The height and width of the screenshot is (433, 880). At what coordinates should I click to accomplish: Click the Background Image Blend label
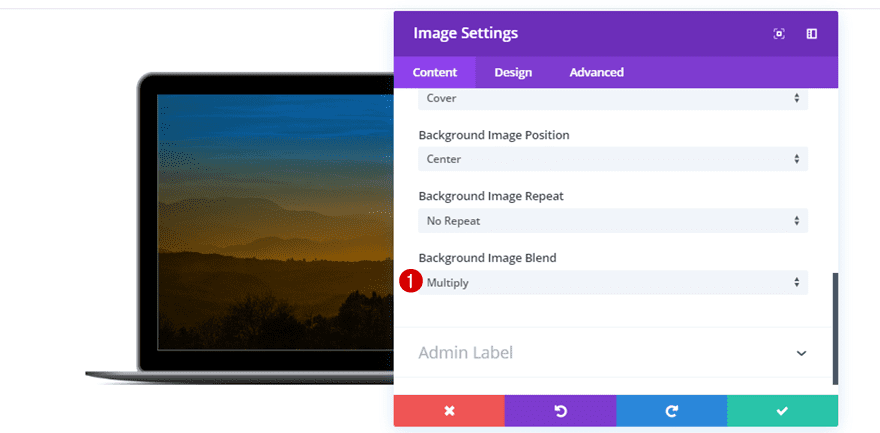point(487,258)
